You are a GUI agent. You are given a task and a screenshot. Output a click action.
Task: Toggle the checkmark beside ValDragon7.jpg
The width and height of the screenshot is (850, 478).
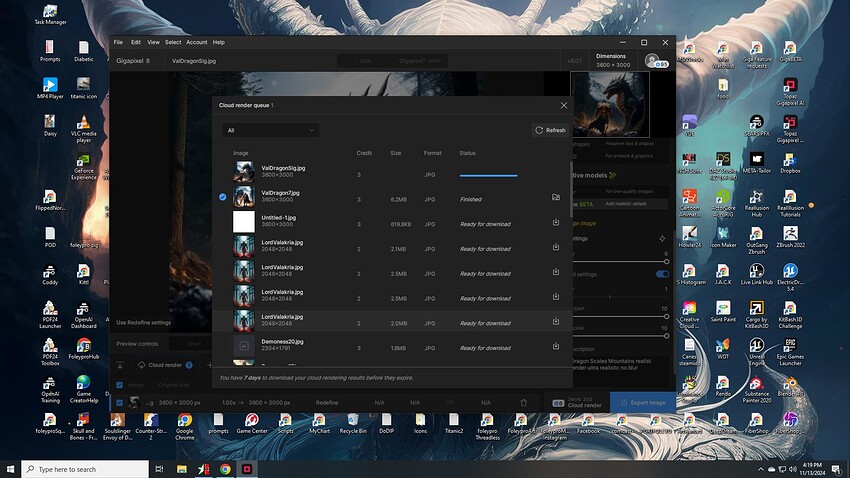coord(223,197)
